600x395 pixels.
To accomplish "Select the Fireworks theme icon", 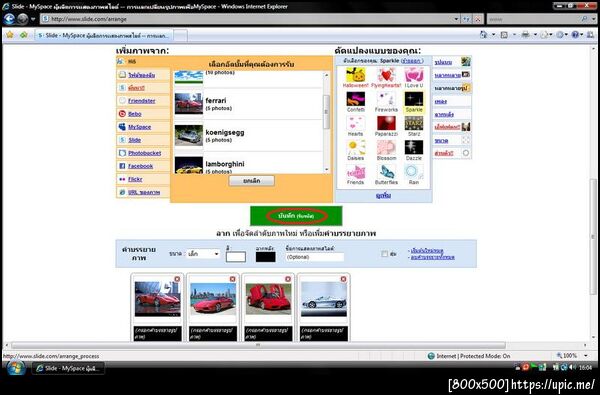I will click(x=386, y=99).
